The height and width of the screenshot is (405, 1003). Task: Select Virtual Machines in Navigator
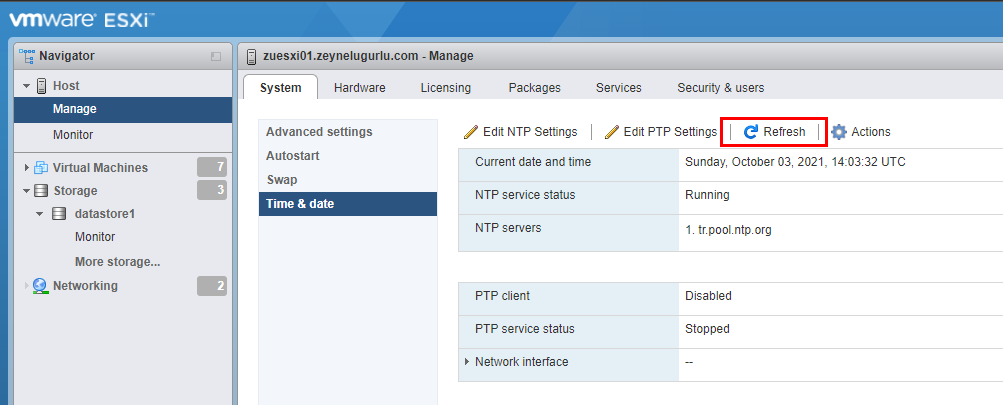(100, 168)
